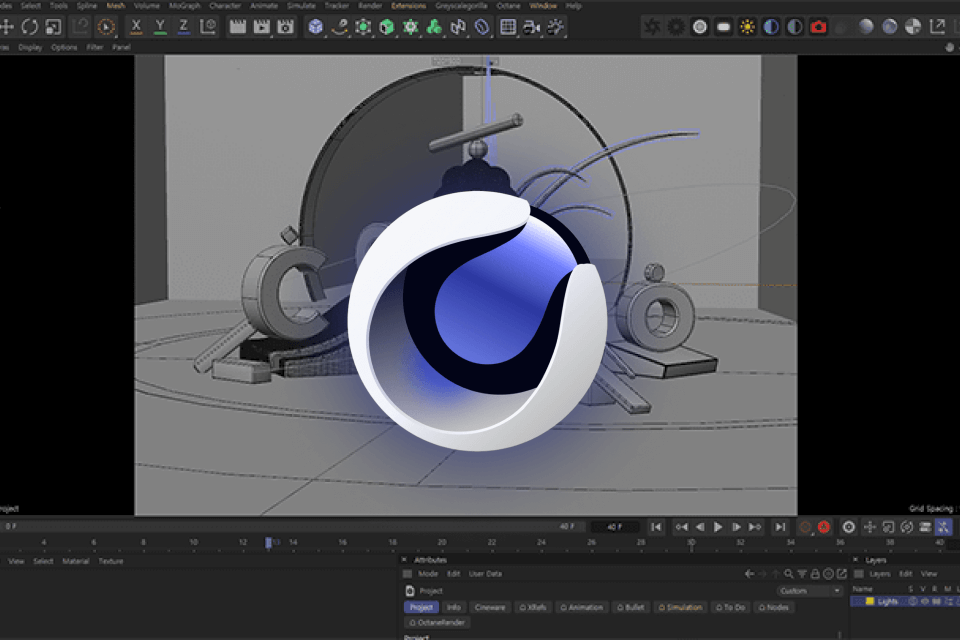Play the animation forward
The height and width of the screenshot is (640, 960).
718,527
